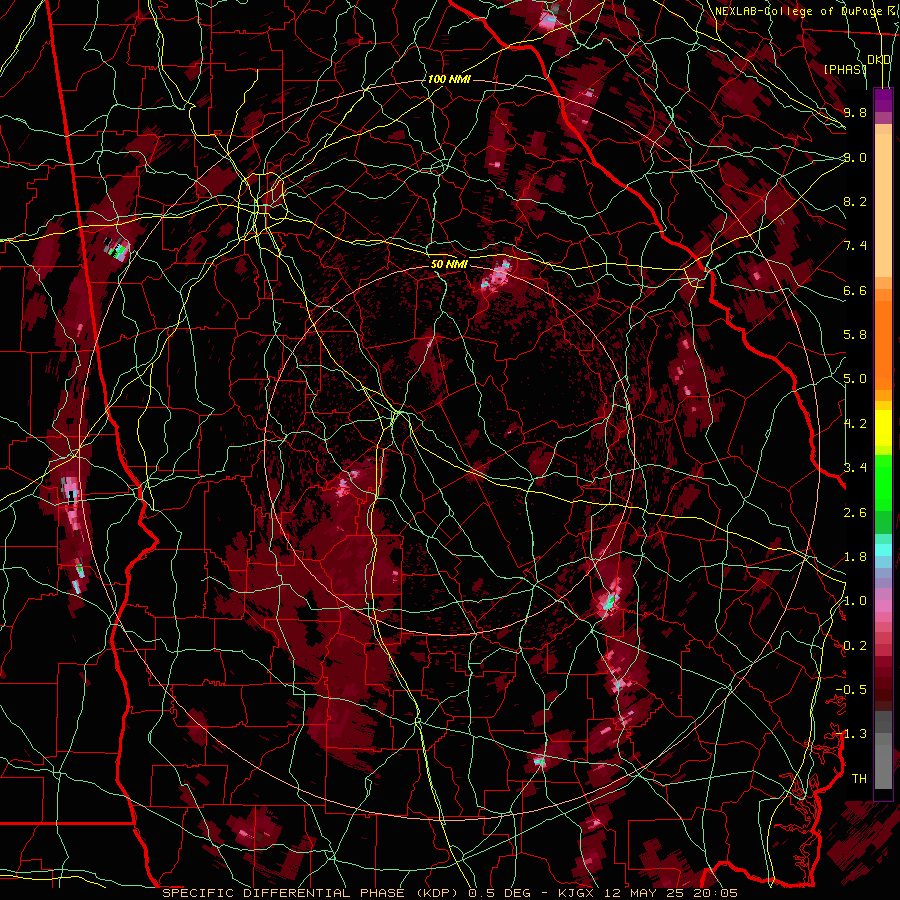The image size is (900, 900).
Task: Click the [PHAS] legend label
Action: pyautogui.click(x=845, y=69)
